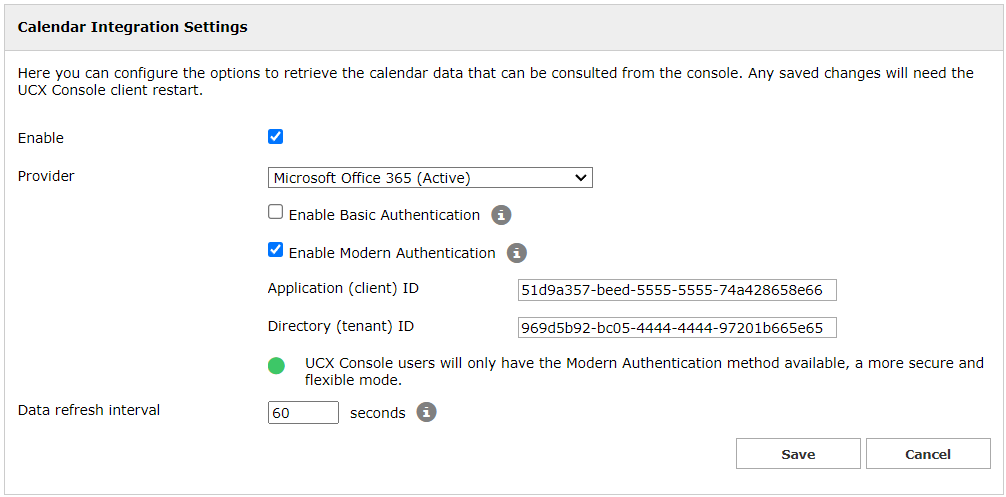This screenshot has height=497, width=1006.
Task: Click the Data refresh interval input box
Action: point(303,412)
